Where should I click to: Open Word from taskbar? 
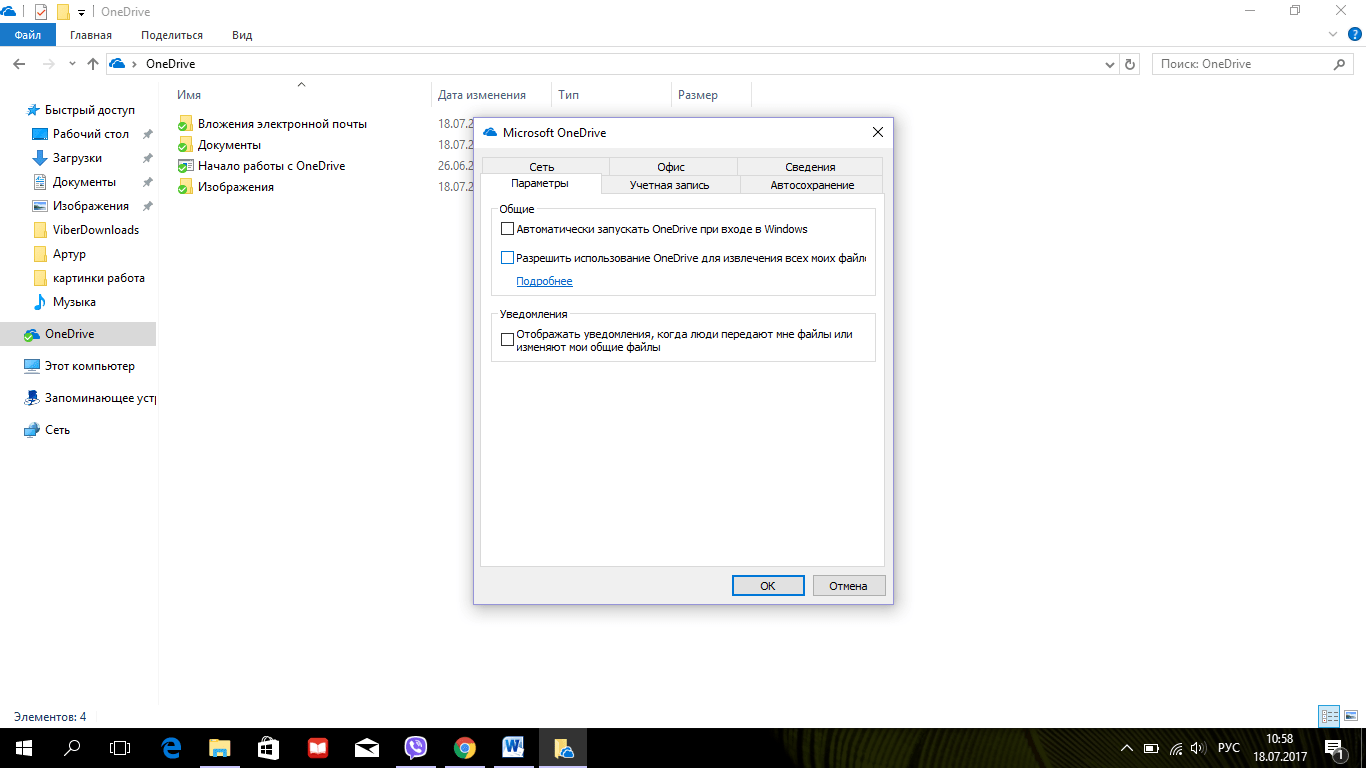pyautogui.click(x=514, y=748)
